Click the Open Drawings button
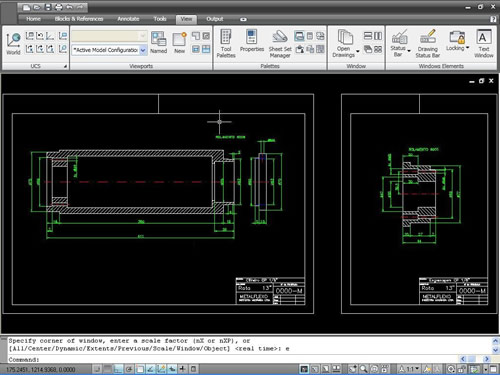The width and height of the screenshot is (500, 375). [x=345, y=43]
